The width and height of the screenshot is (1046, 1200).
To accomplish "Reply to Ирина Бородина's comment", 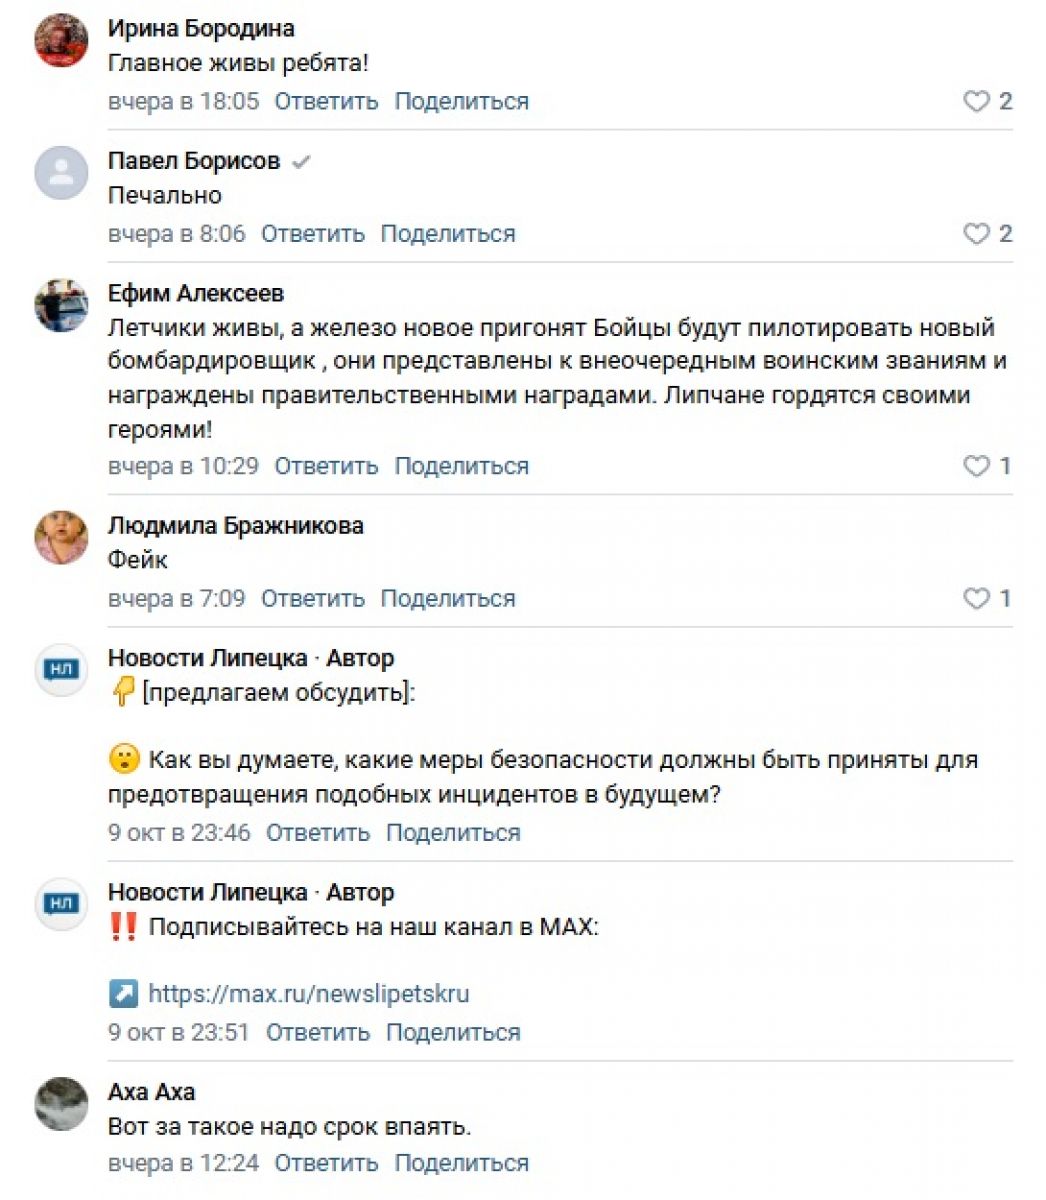I will 326,101.
